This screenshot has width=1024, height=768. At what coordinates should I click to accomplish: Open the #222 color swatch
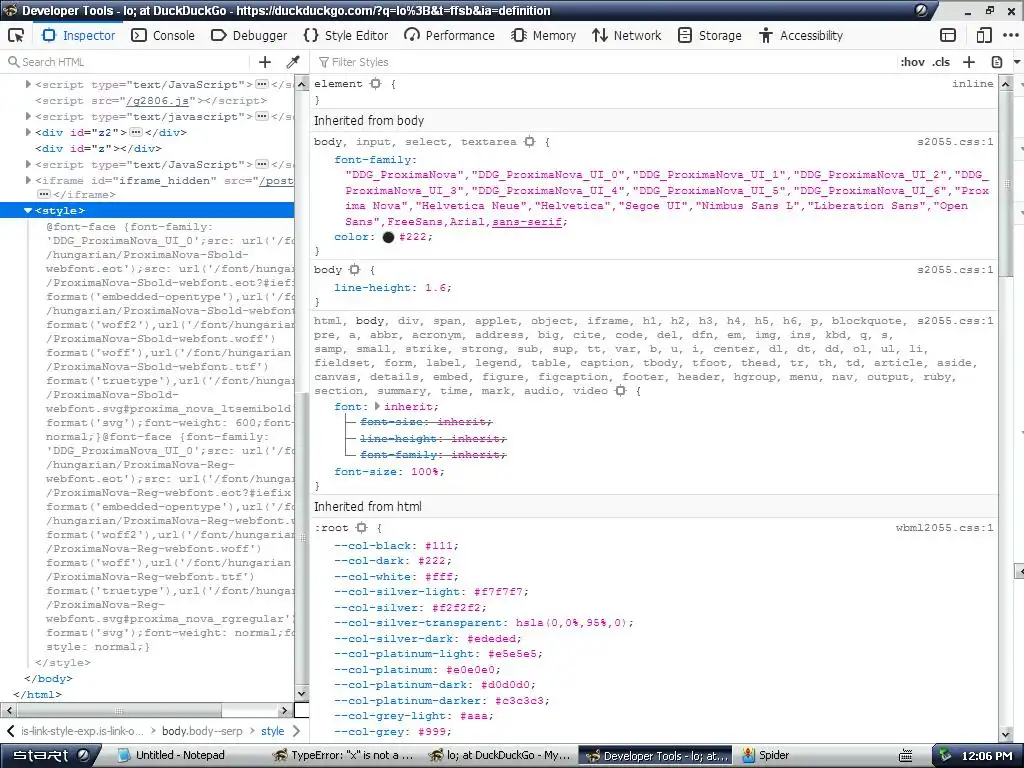tap(389, 237)
